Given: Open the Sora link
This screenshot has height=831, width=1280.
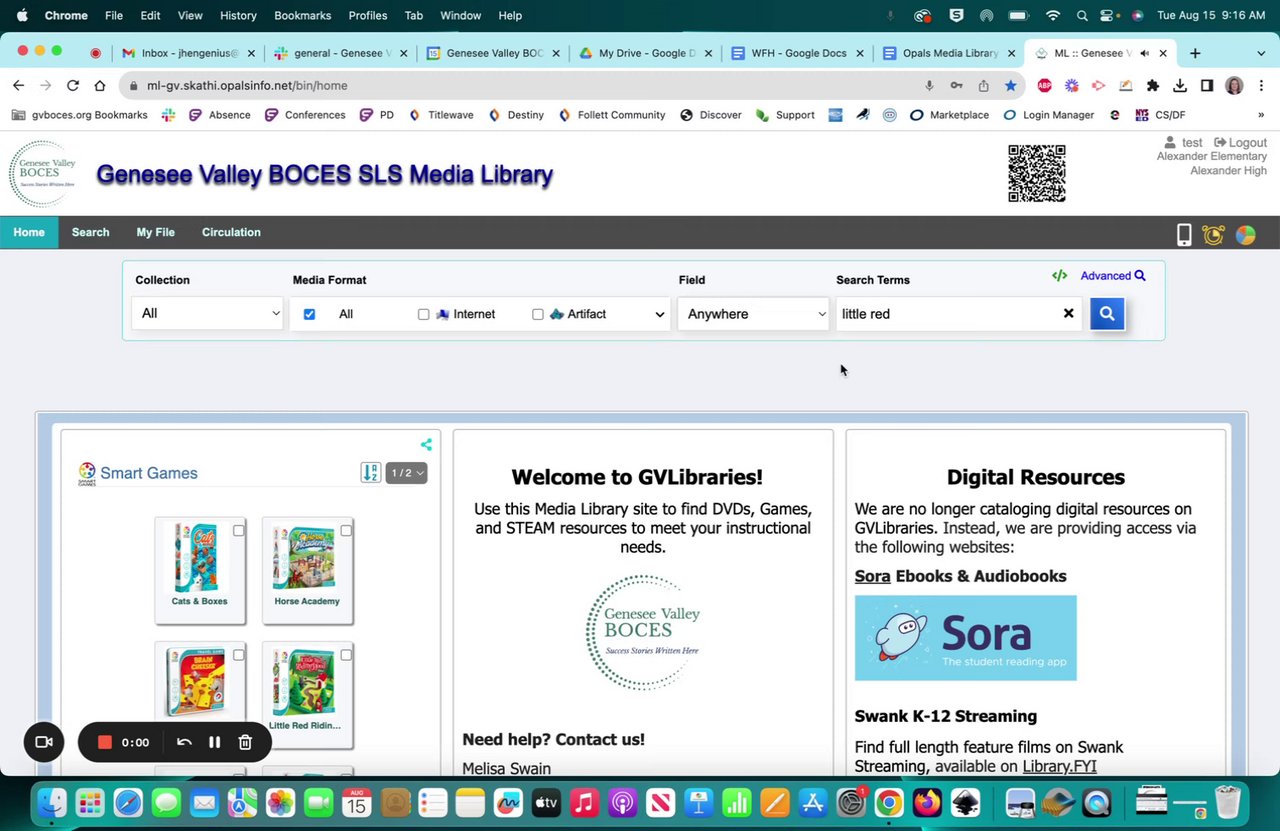Looking at the screenshot, I should [872, 576].
